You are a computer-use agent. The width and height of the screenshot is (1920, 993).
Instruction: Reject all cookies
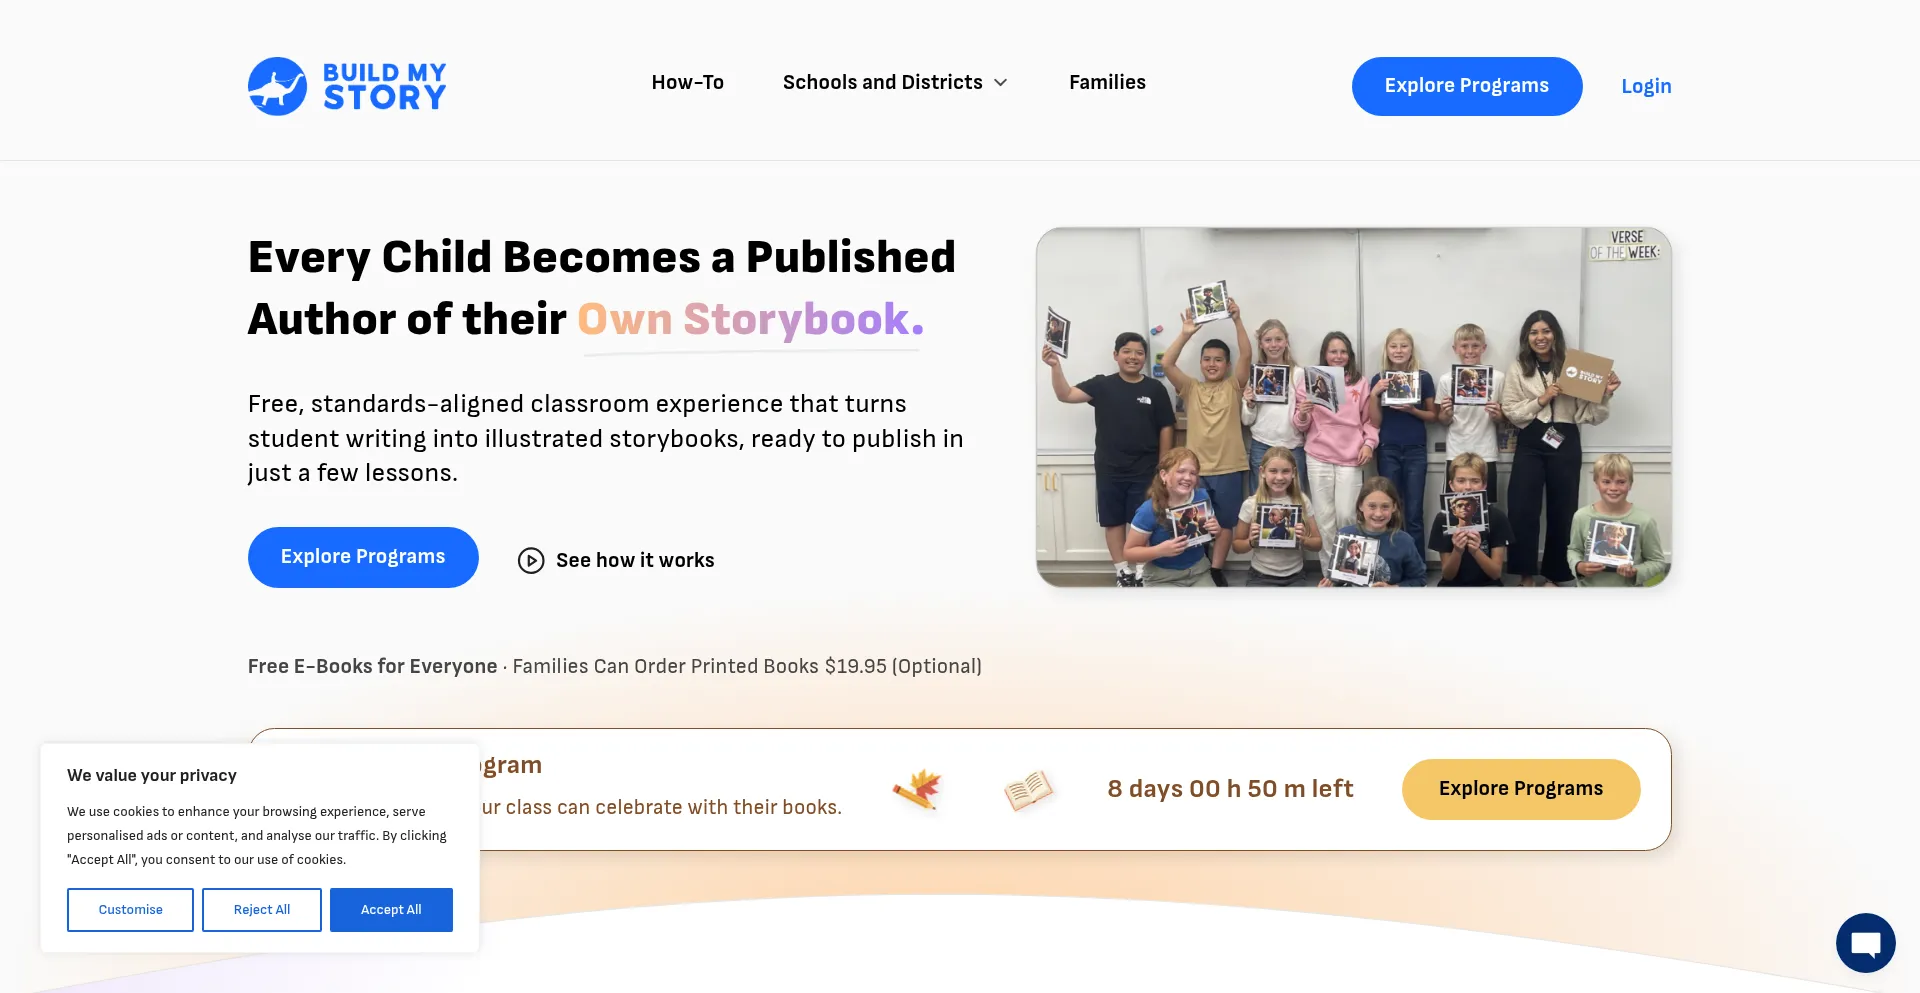tap(262, 910)
